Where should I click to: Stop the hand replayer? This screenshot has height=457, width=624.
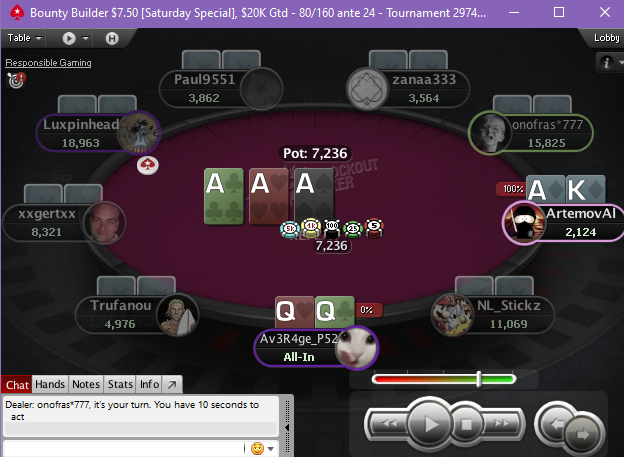466,424
